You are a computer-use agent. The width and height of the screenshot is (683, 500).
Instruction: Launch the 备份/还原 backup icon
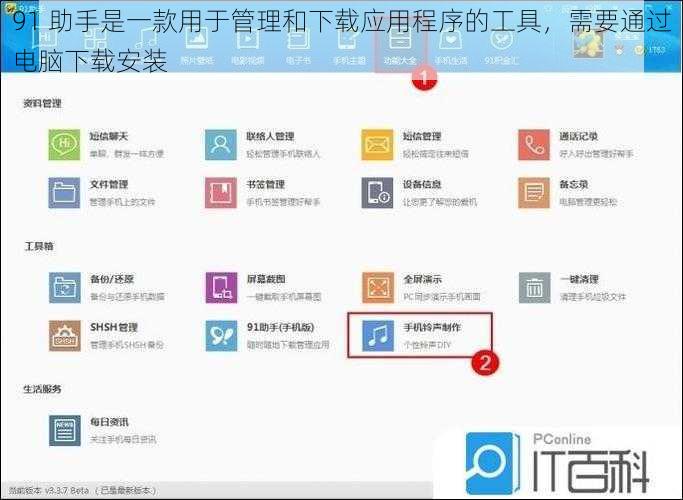click(64, 287)
